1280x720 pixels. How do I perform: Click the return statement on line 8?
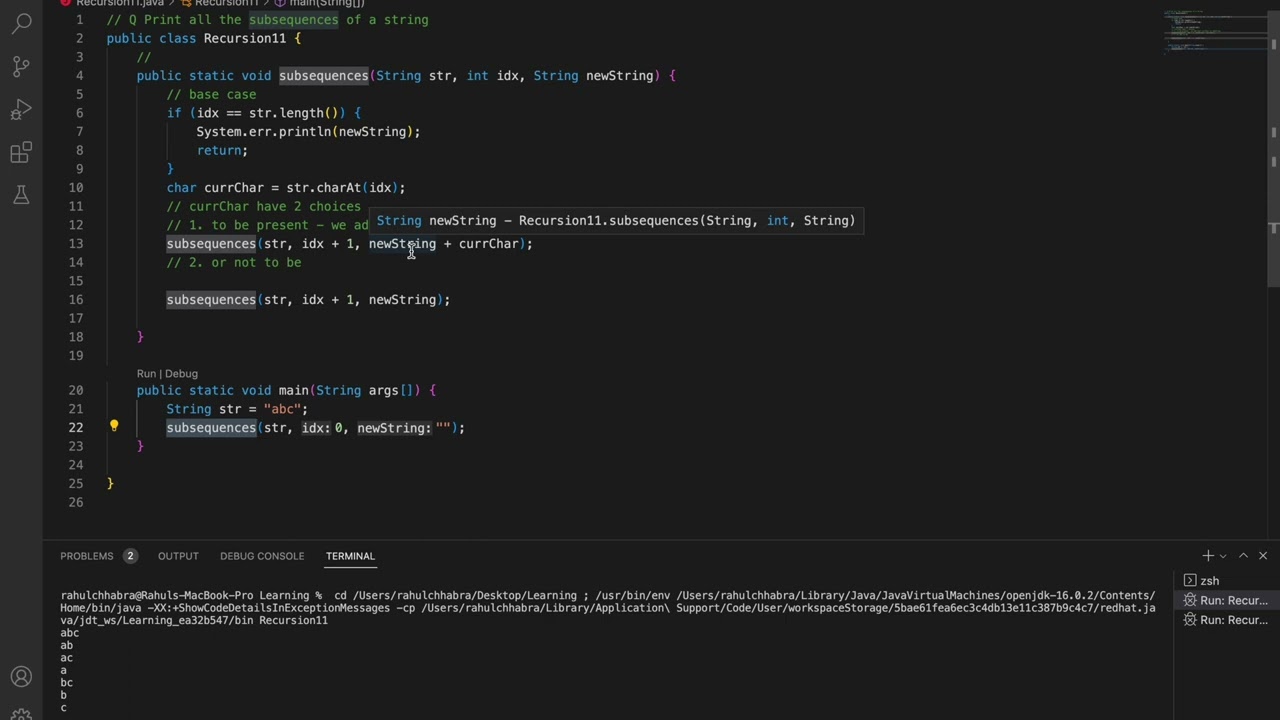pos(222,150)
